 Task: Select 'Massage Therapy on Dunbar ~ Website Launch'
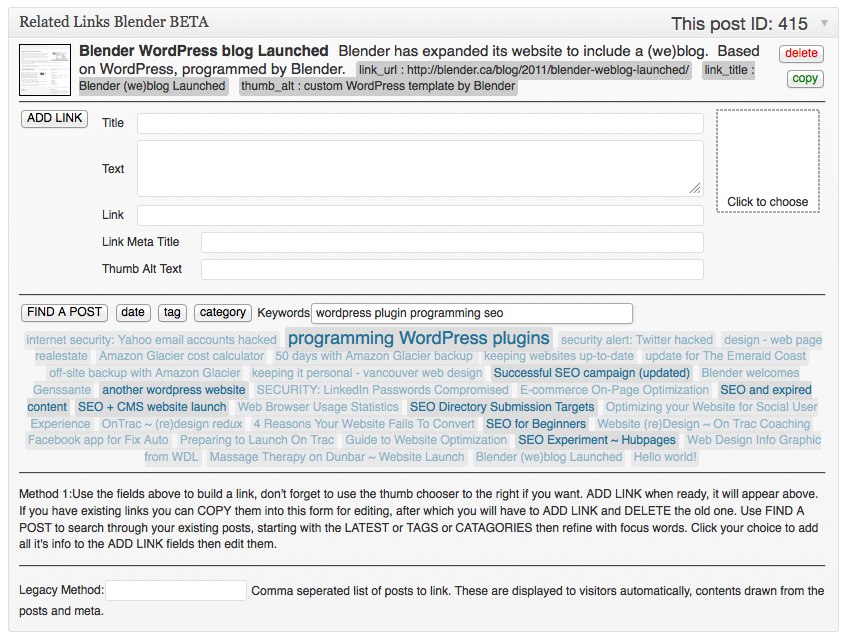[337, 457]
